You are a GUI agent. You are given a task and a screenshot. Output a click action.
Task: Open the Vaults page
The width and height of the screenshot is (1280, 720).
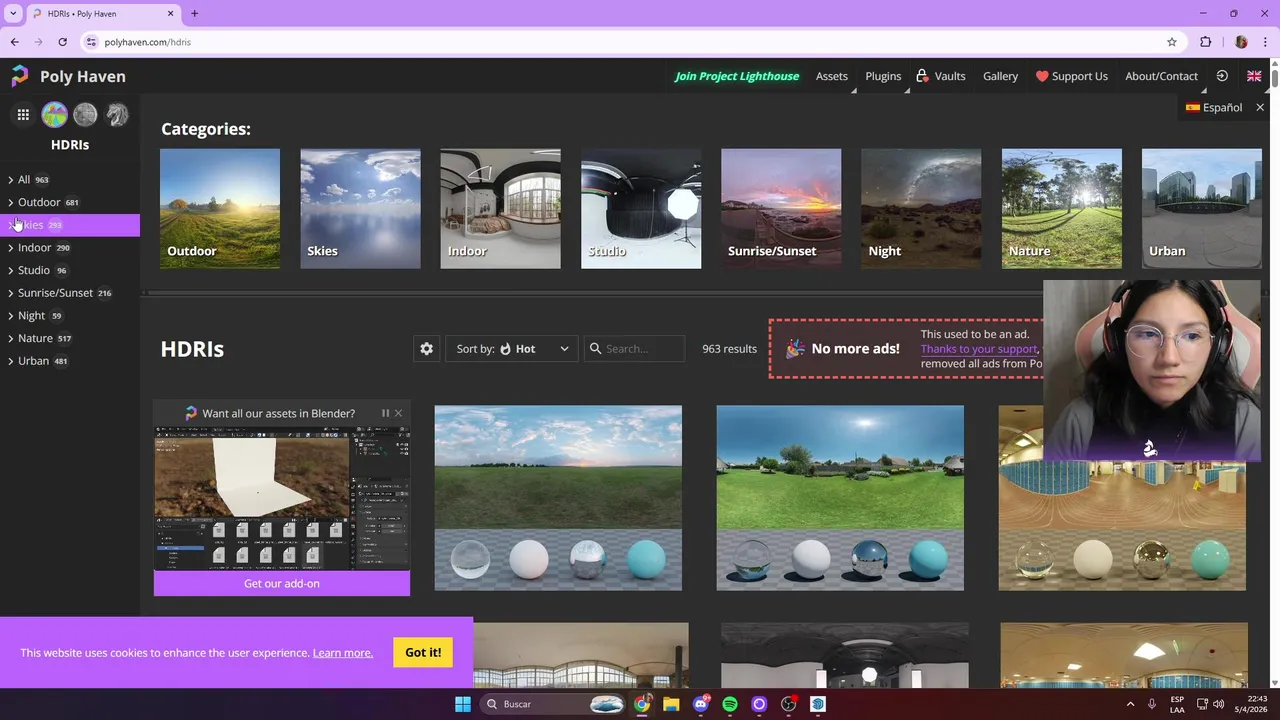(x=941, y=76)
